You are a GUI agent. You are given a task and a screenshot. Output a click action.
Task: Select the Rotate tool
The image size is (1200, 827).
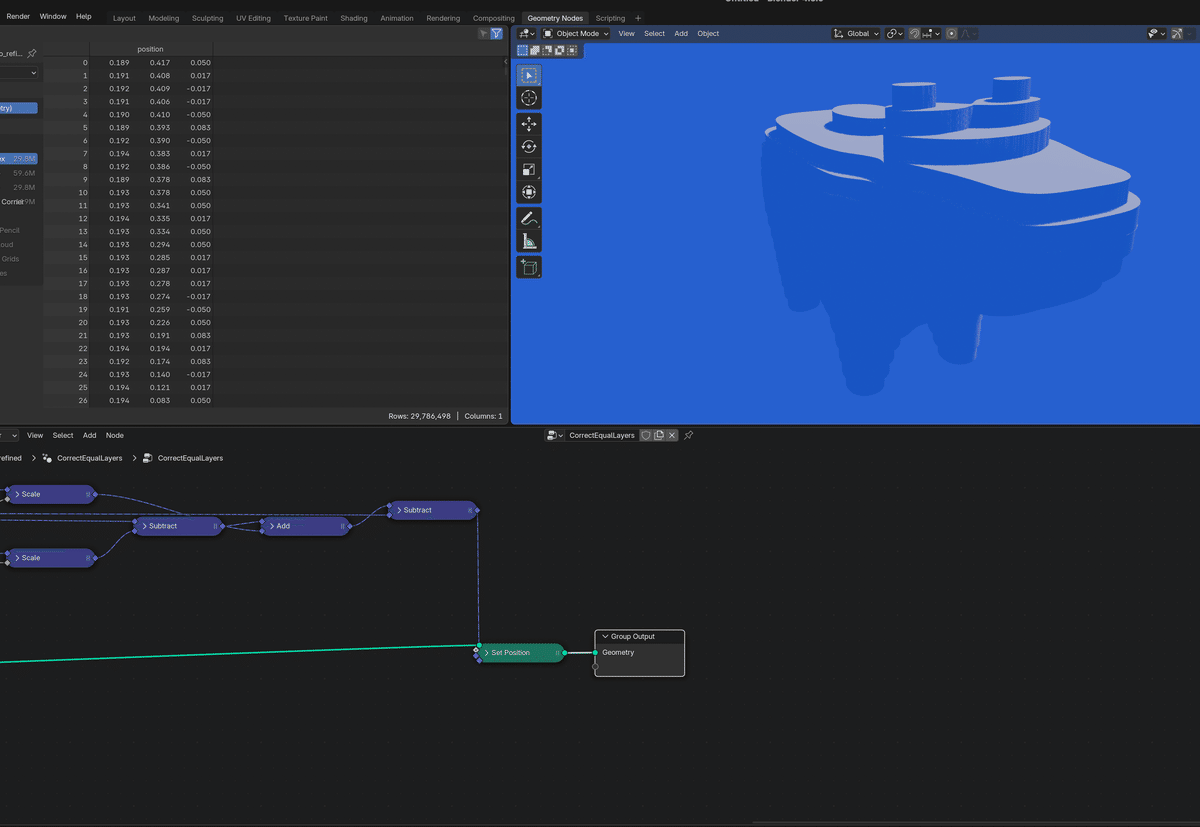(529, 147)
